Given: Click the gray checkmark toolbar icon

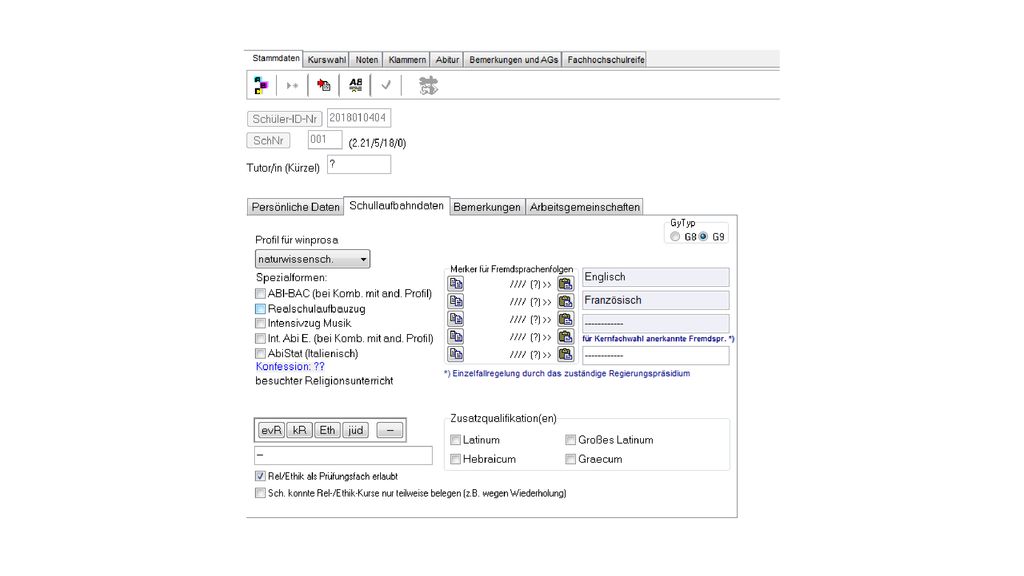Looking at the screenshot, I should coord(386,85).
